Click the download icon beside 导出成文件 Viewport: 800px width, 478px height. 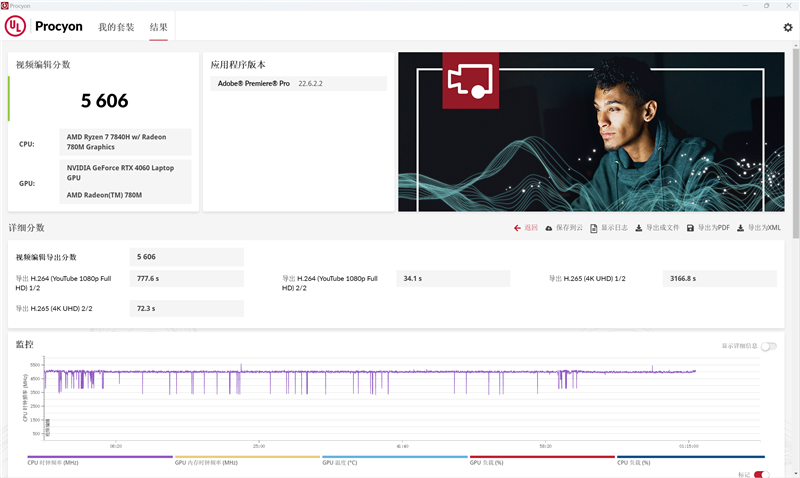pyautogui.click(x=638, y=228)
